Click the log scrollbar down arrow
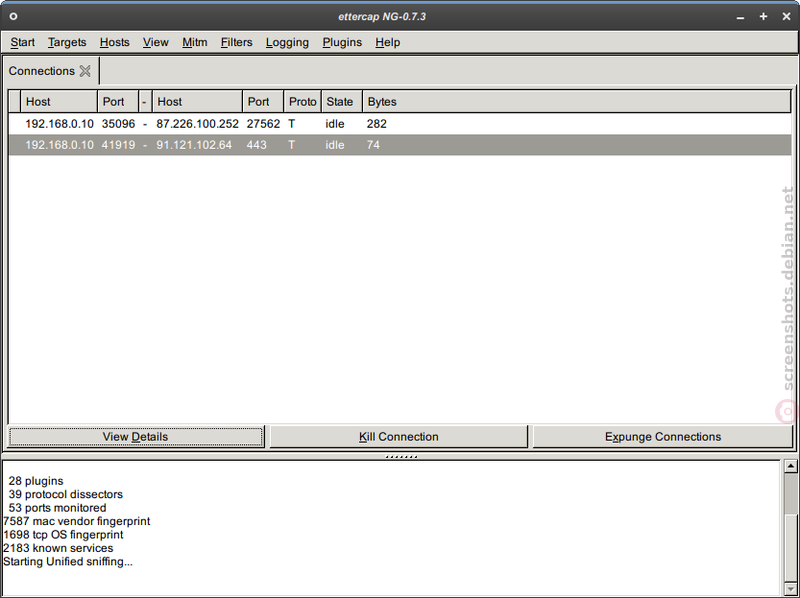The height and width of the screenshot is (598, 800). pos(790,588)
